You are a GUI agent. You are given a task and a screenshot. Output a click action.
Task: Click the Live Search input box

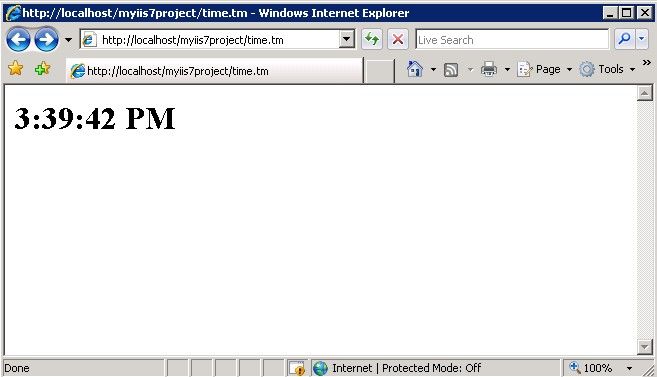[x=512, y=40]
